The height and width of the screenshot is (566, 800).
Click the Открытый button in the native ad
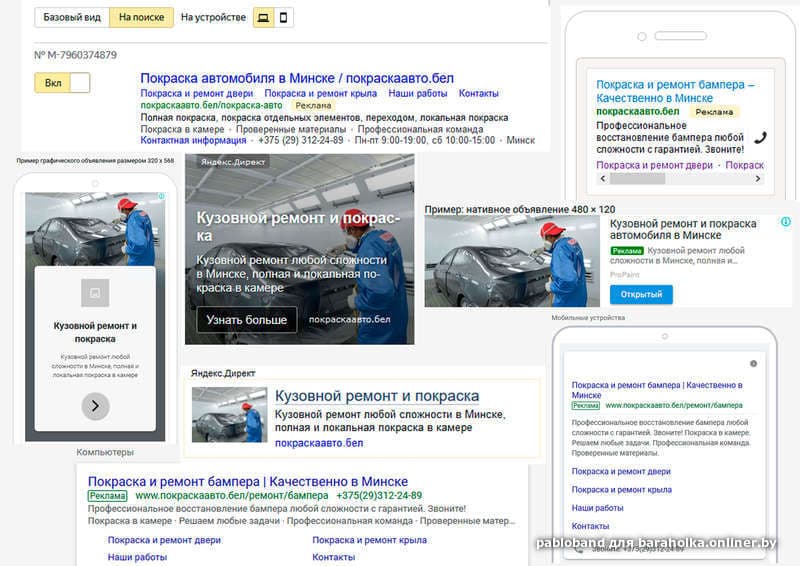(x=641, y=294)
